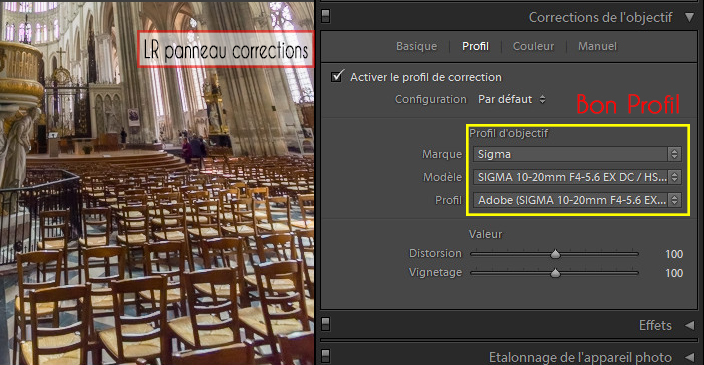
Task: Click the Configuration label
Action: [x=431, y=99]
